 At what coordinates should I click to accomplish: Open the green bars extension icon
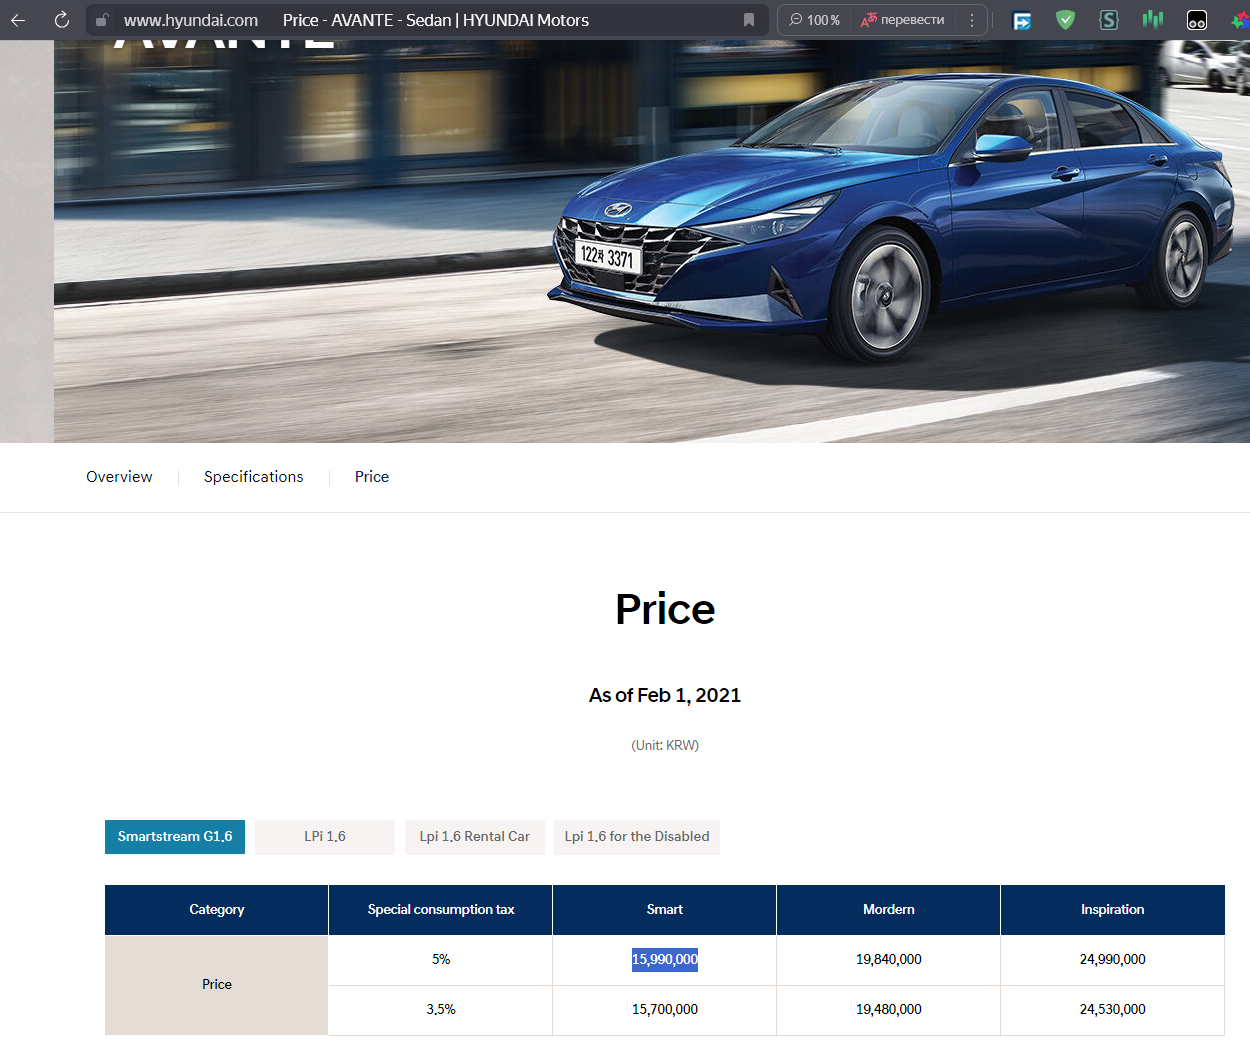pyautogui.click(x=1153, y=20)
